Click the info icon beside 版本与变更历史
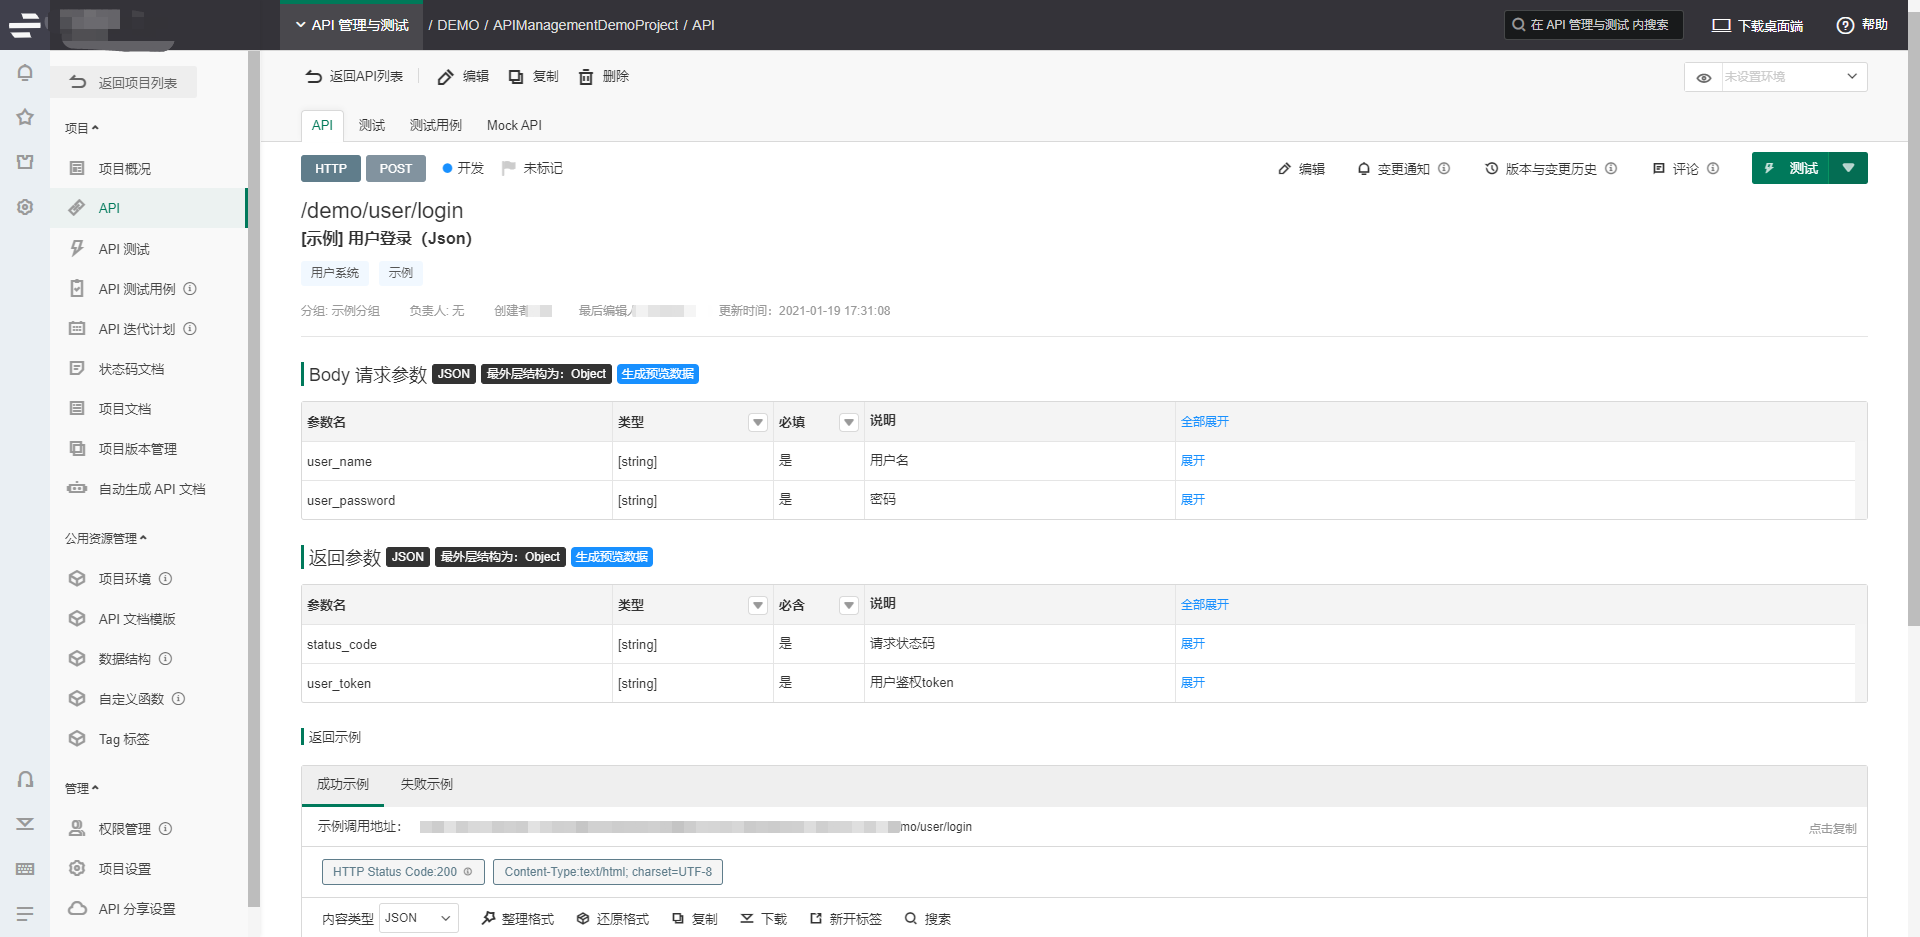The width and height of the screenshot is (1920, 937). coord(1611,169)
